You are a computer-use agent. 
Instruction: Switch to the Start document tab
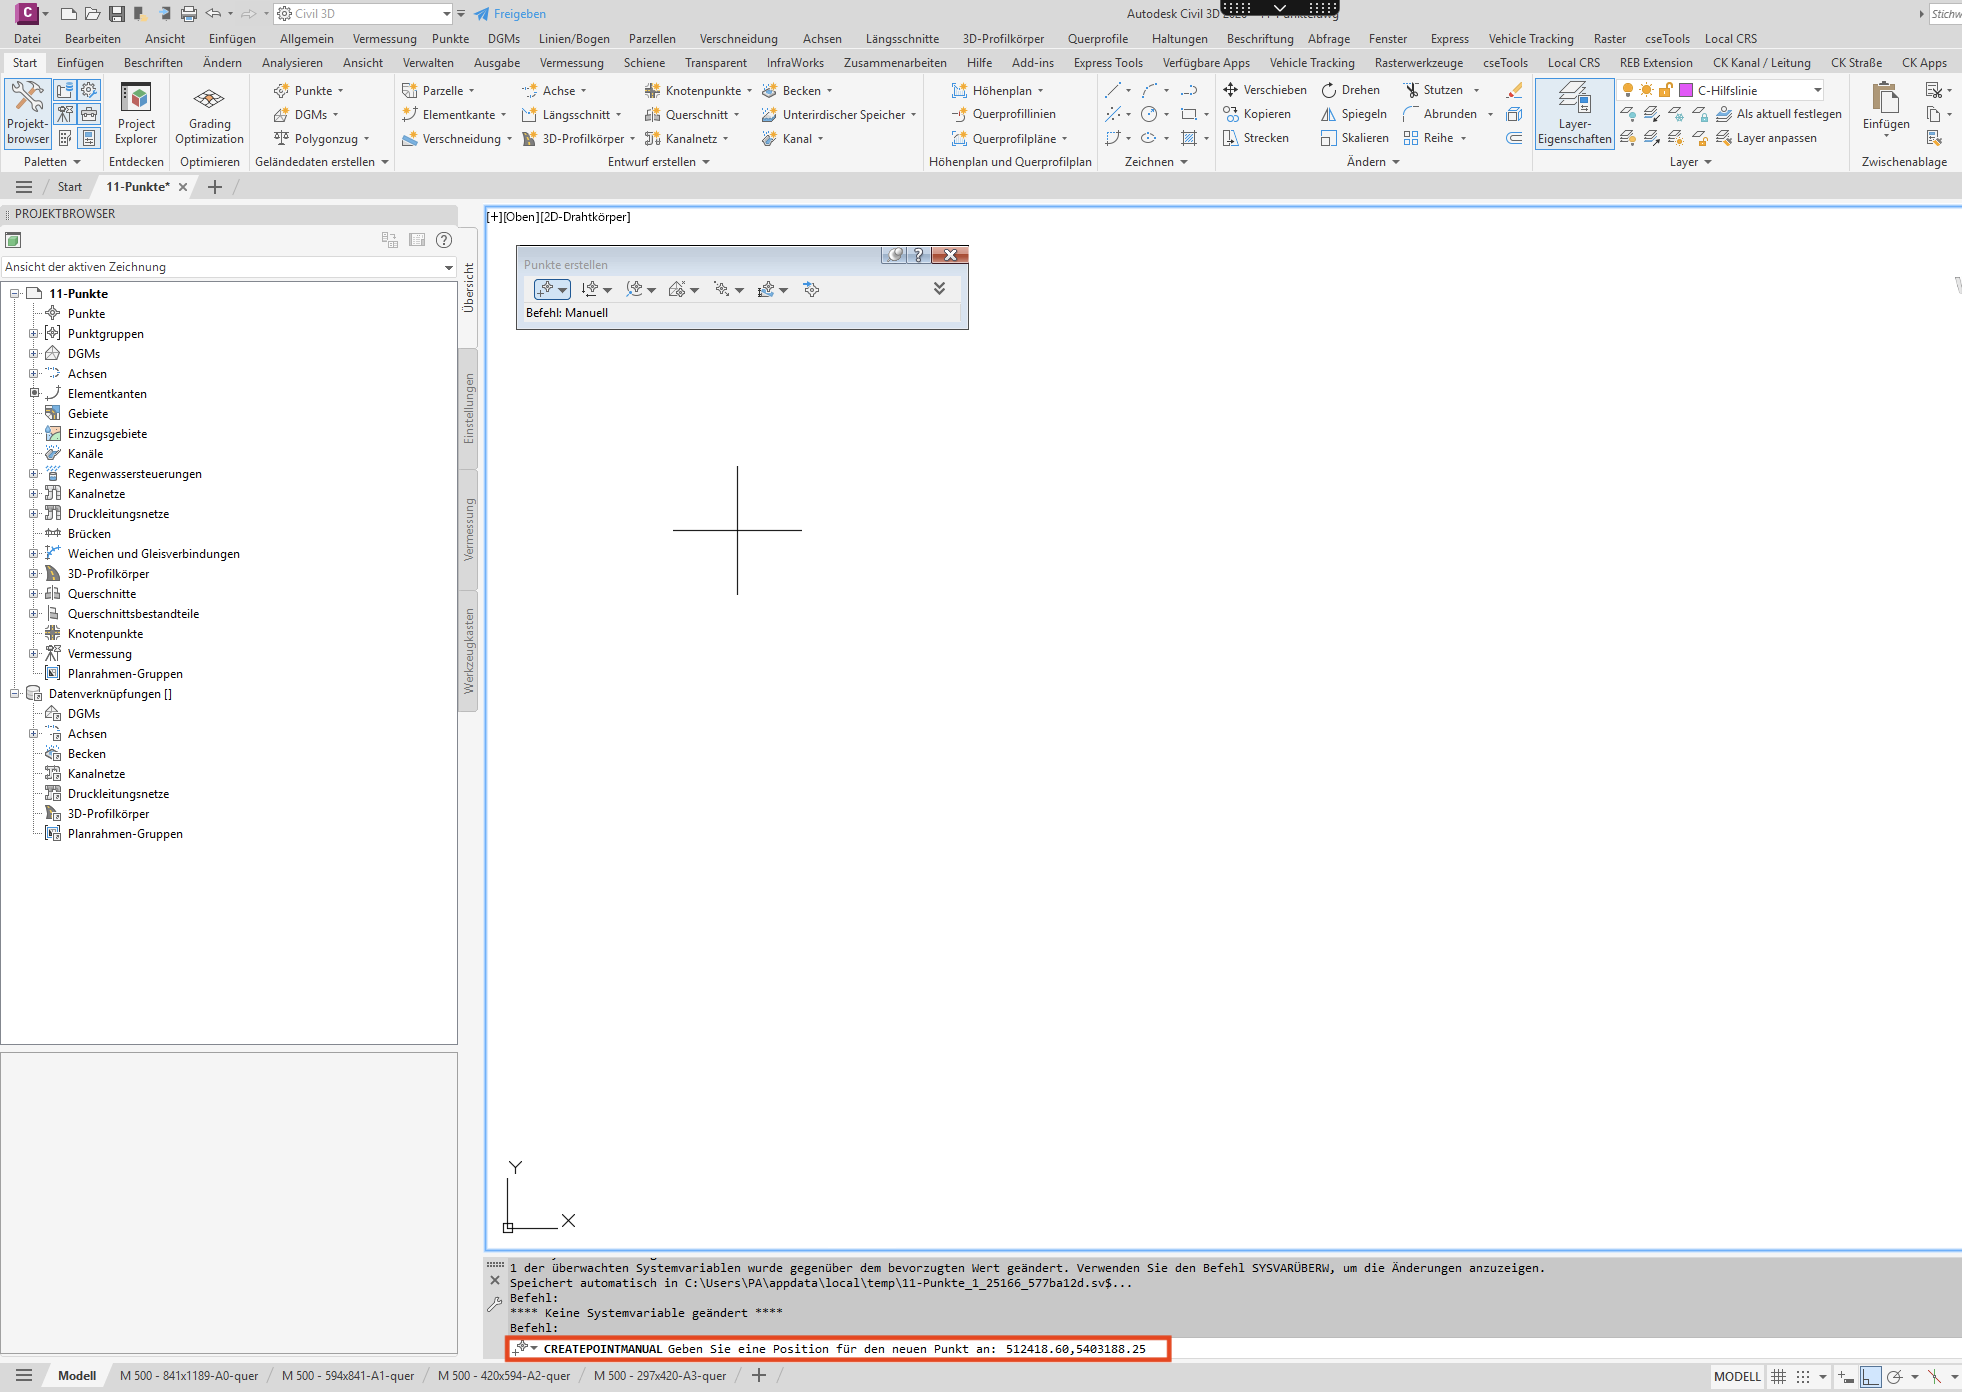pos(69,187)
